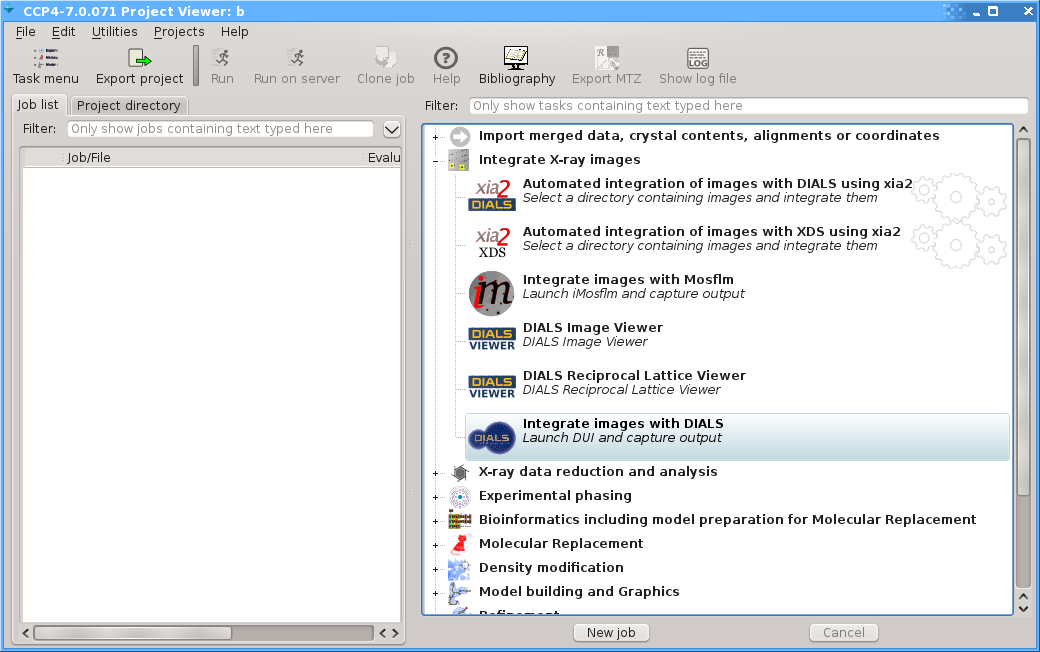Click the Export project icon
Screen dimensions: 1040x652
click(139, 58)
